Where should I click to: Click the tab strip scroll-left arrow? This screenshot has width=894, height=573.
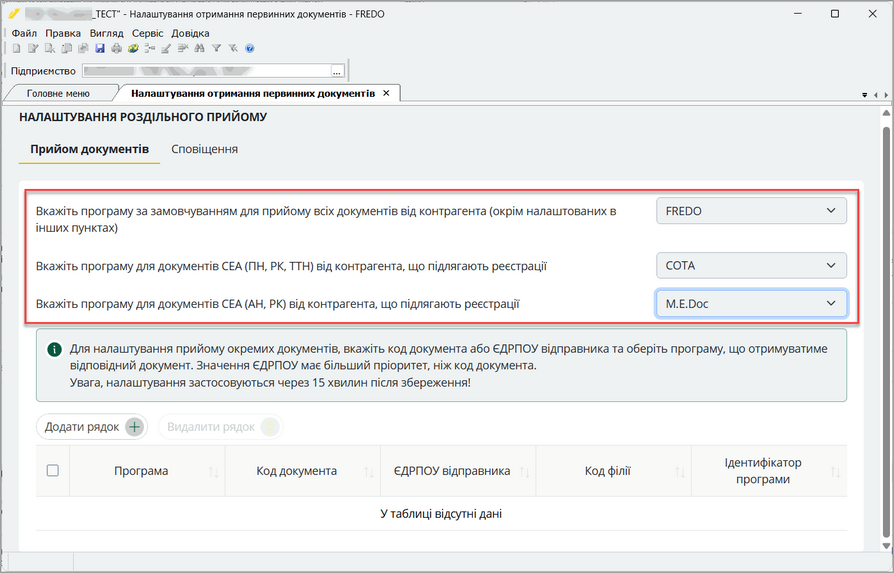click(x=876, y=95)
